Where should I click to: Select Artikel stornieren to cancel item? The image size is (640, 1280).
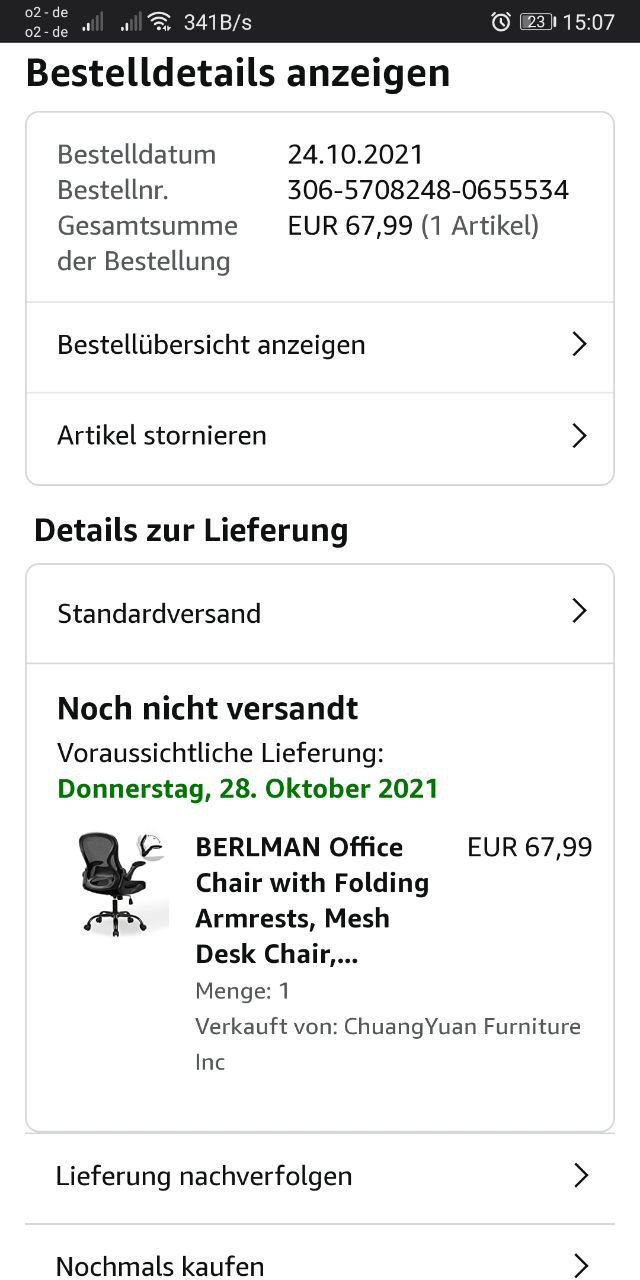tap(162, 436)
